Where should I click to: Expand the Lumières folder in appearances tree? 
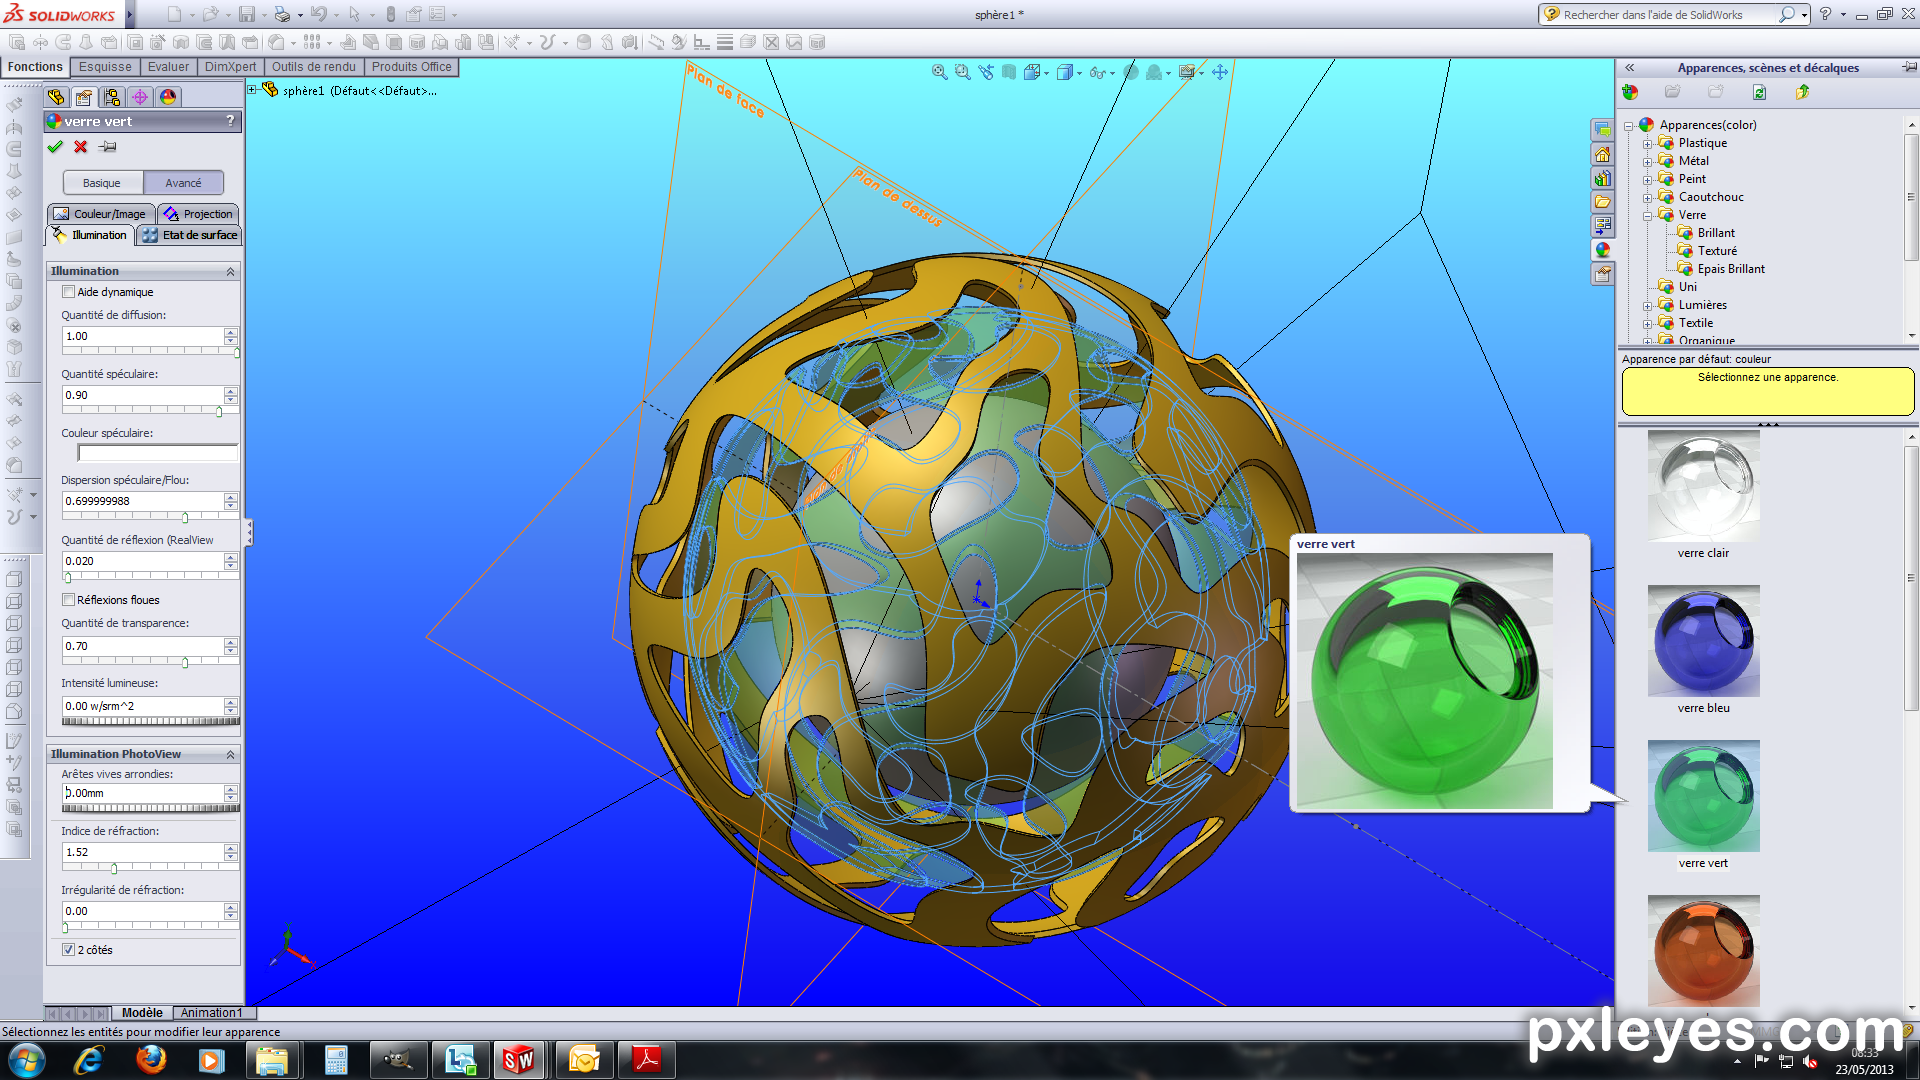pyautogui.click(x=1647, y=306)
